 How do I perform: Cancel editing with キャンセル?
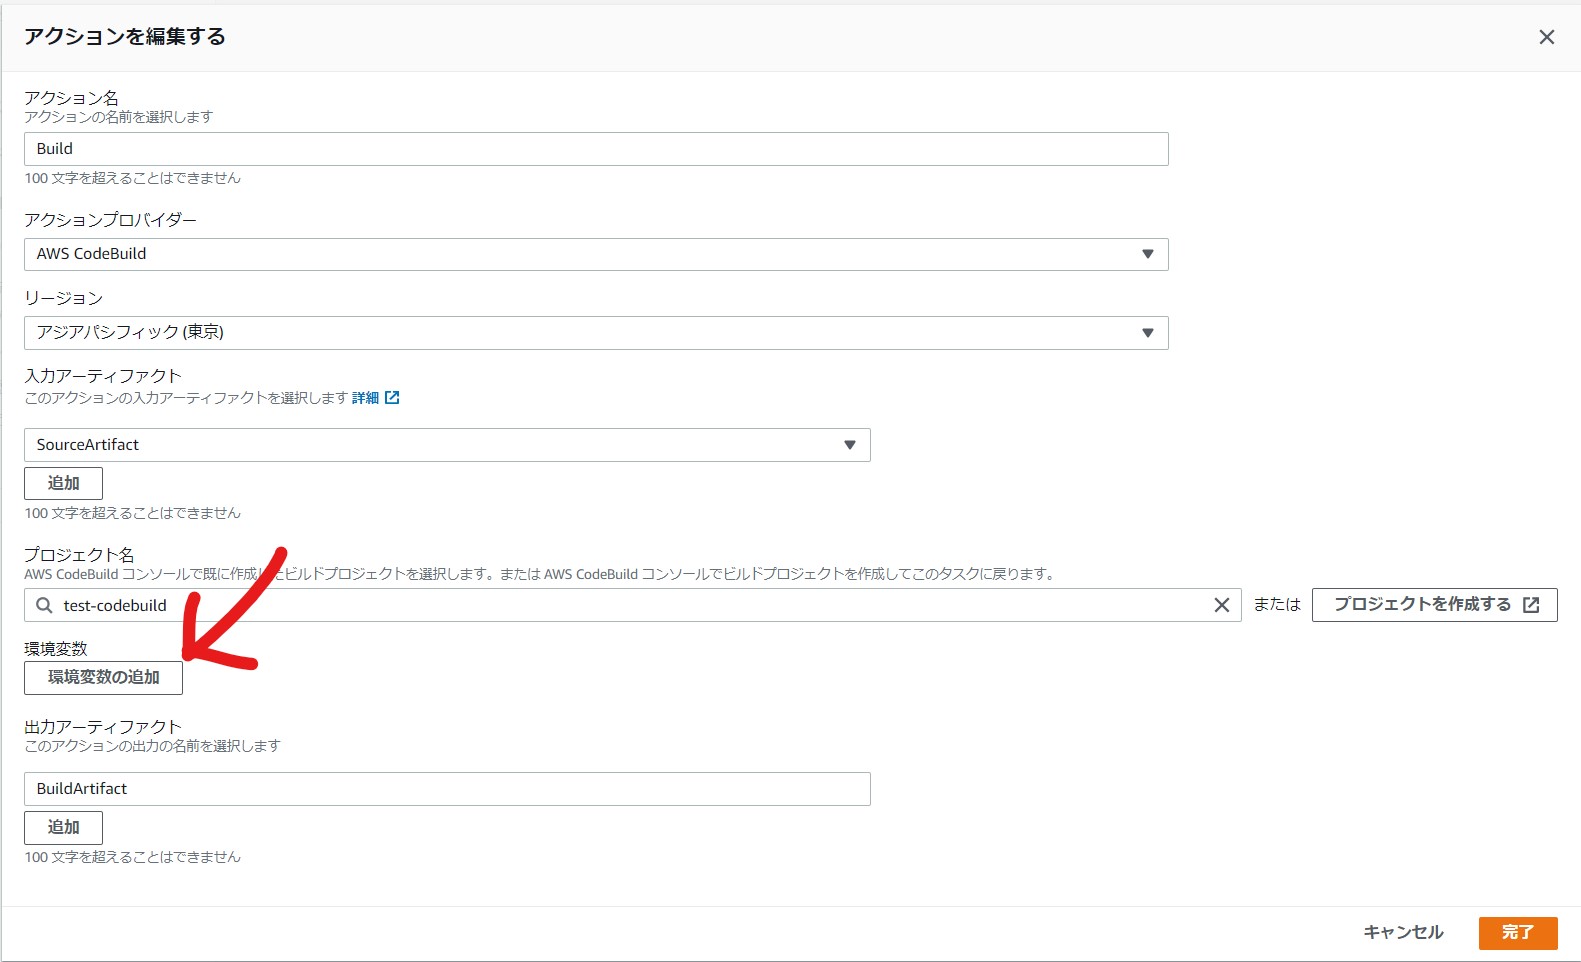point(1403,932)
